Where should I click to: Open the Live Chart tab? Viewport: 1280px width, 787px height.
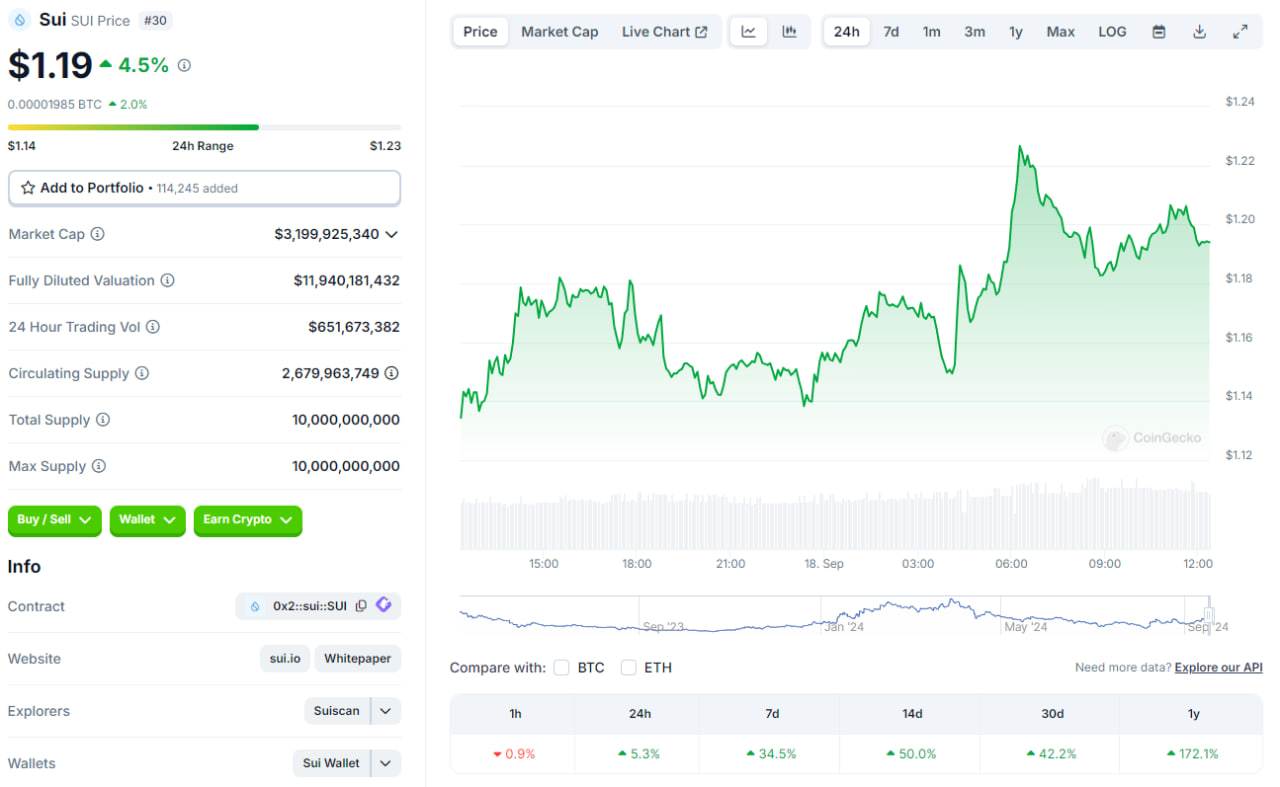pos(664,32)
